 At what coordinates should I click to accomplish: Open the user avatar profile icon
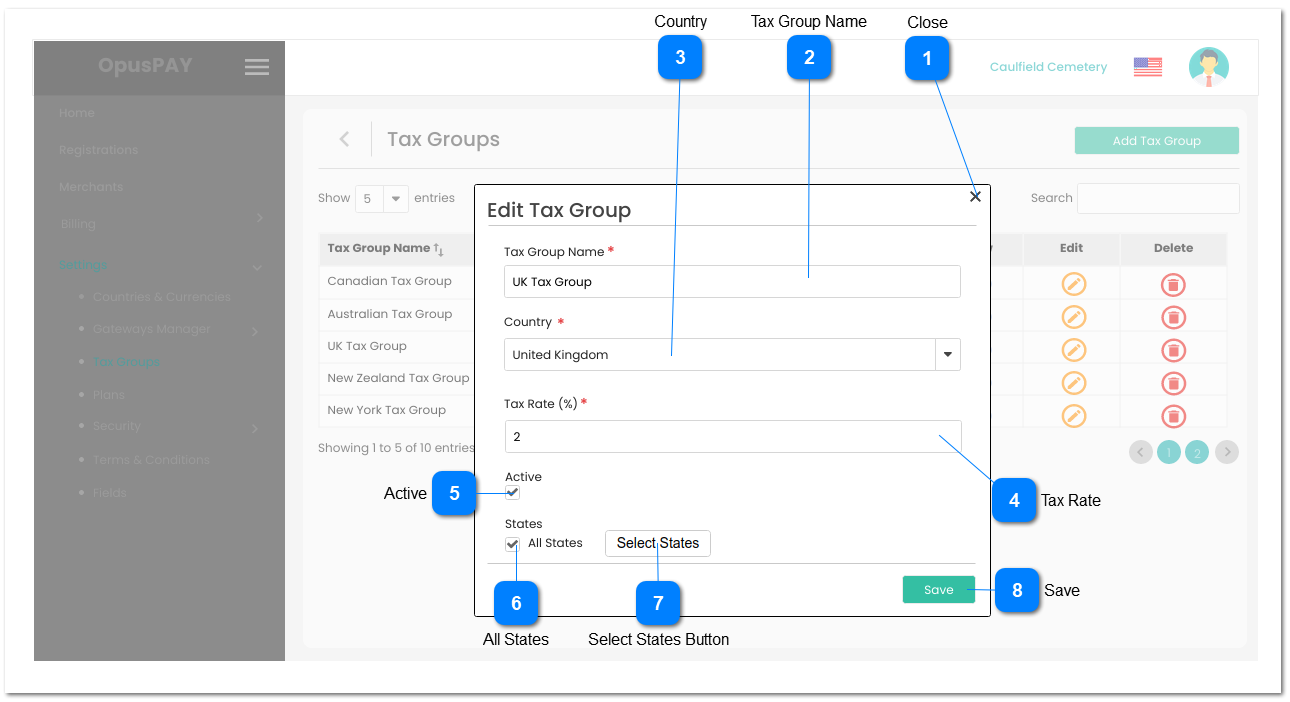point(1208,66)
